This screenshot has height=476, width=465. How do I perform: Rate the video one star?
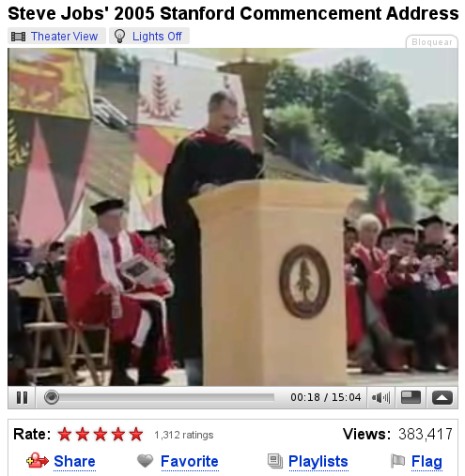(65, 434)
